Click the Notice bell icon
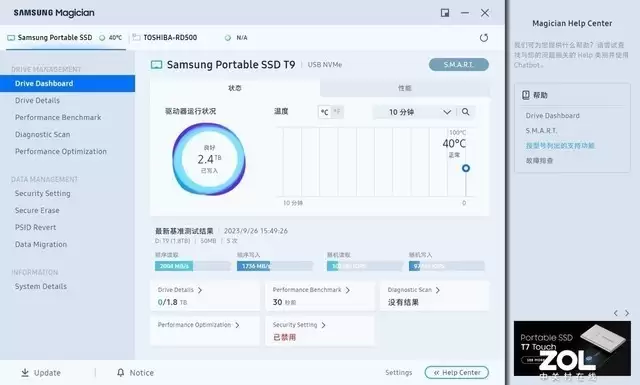 point(120,373)
